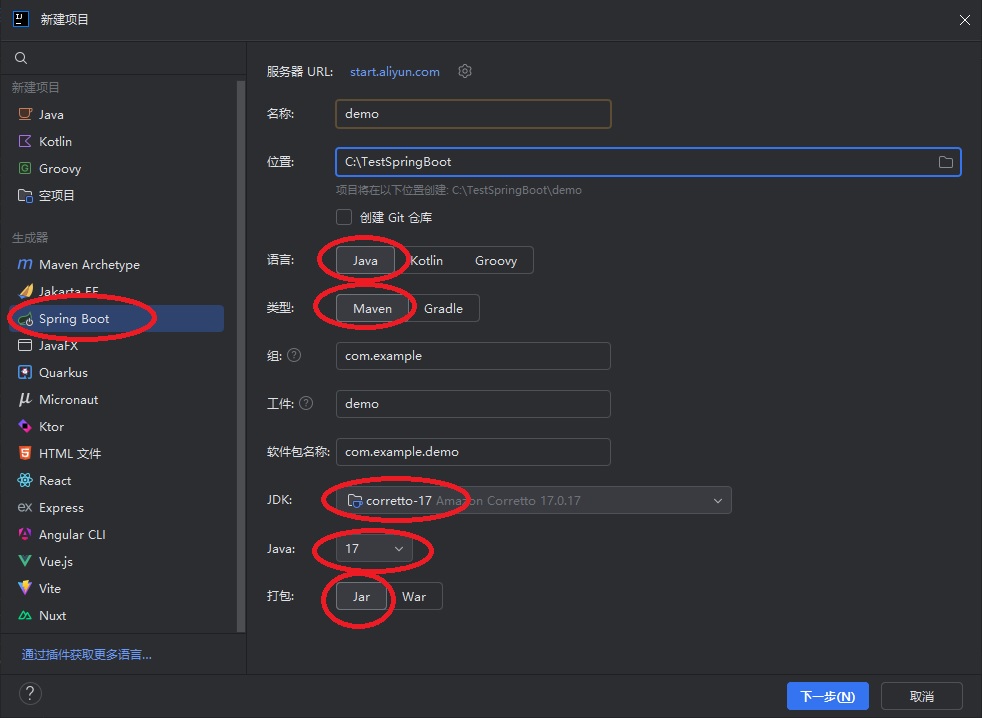Screen dimensions: 982x718
Task: Select Kotlin as the language
Action: coord(426,260)
